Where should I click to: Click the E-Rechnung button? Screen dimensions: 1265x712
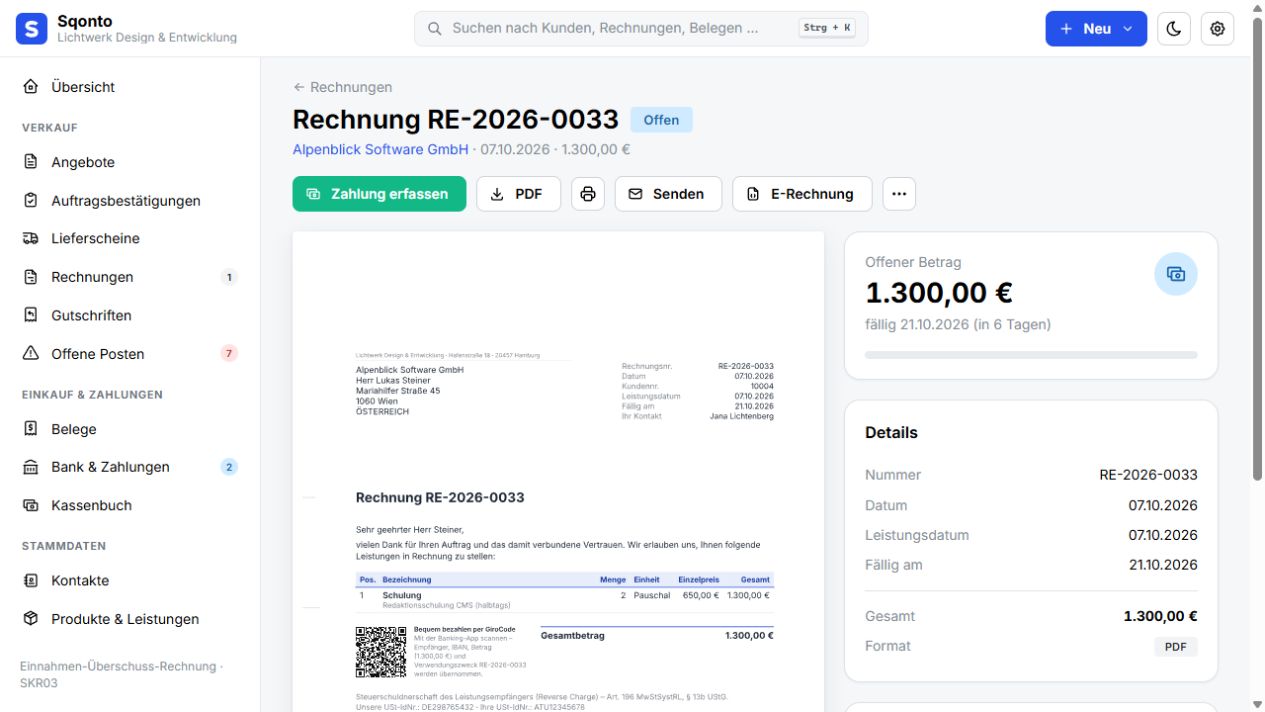802,194
